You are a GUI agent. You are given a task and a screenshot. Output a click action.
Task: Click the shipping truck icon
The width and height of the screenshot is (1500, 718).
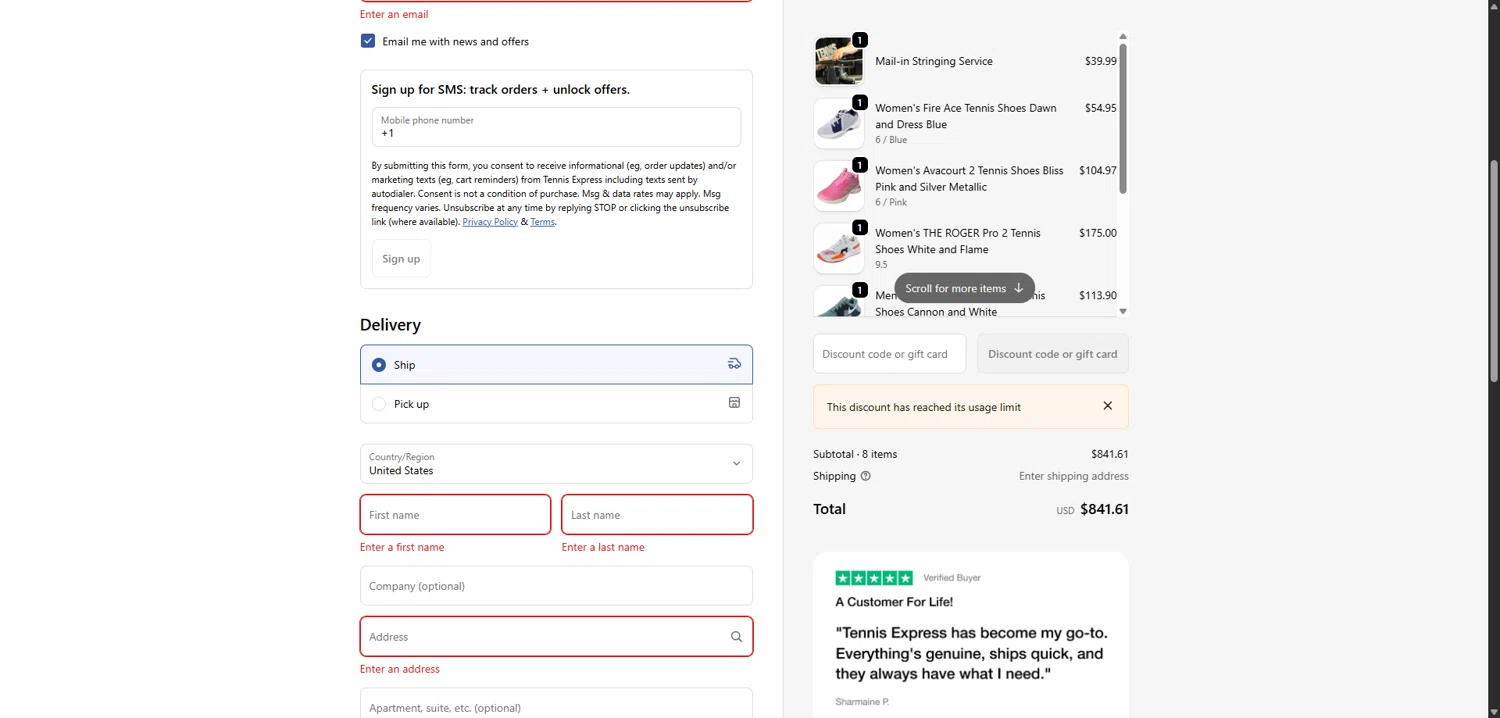tap(734, 364)
